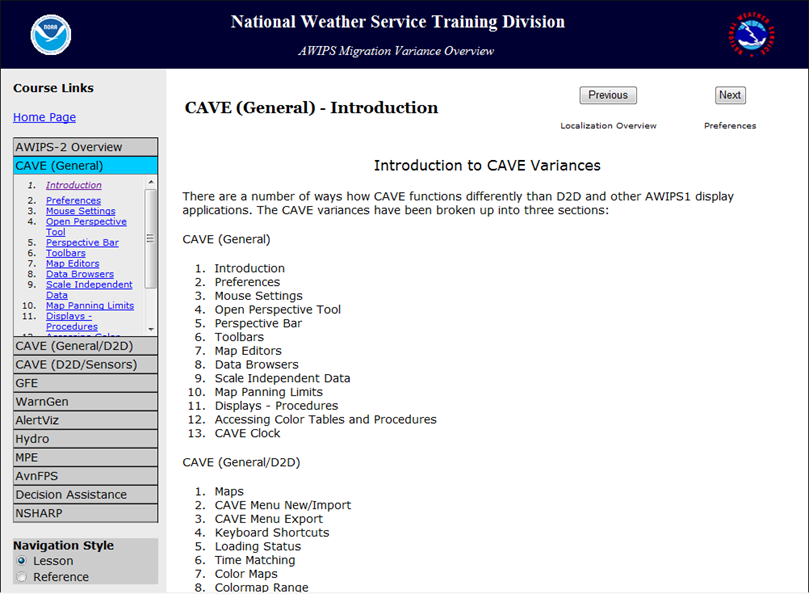Screen dimensions: 809x594
Task: Click the lesson list scroll down arrow
Action: (151, 329)
